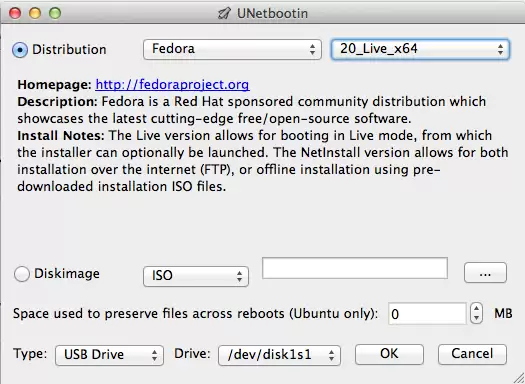Select the Distribution radio button
Screen dimensions: 525x384
click(x=20, y=50)
